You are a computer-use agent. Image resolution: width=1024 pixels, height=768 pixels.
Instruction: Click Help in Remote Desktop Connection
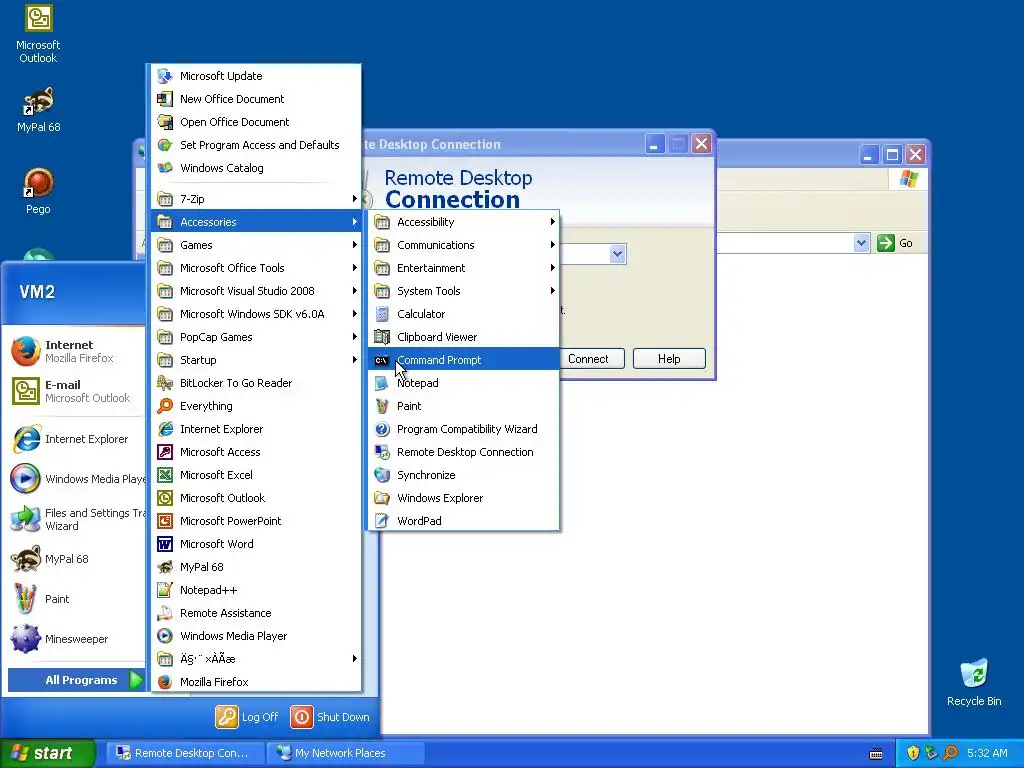point(669,359)
